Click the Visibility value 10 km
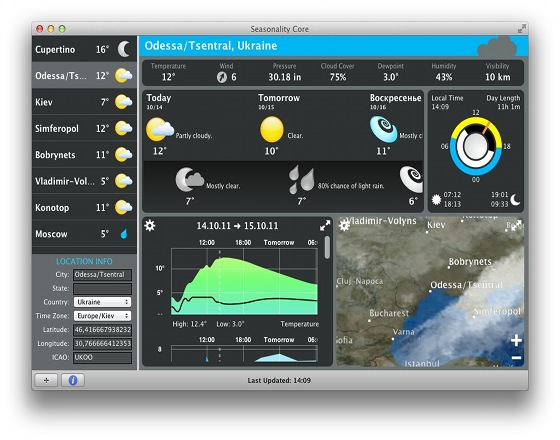This screenshot has height=440, width=560. pyautogui.click(x=498, y=77)
